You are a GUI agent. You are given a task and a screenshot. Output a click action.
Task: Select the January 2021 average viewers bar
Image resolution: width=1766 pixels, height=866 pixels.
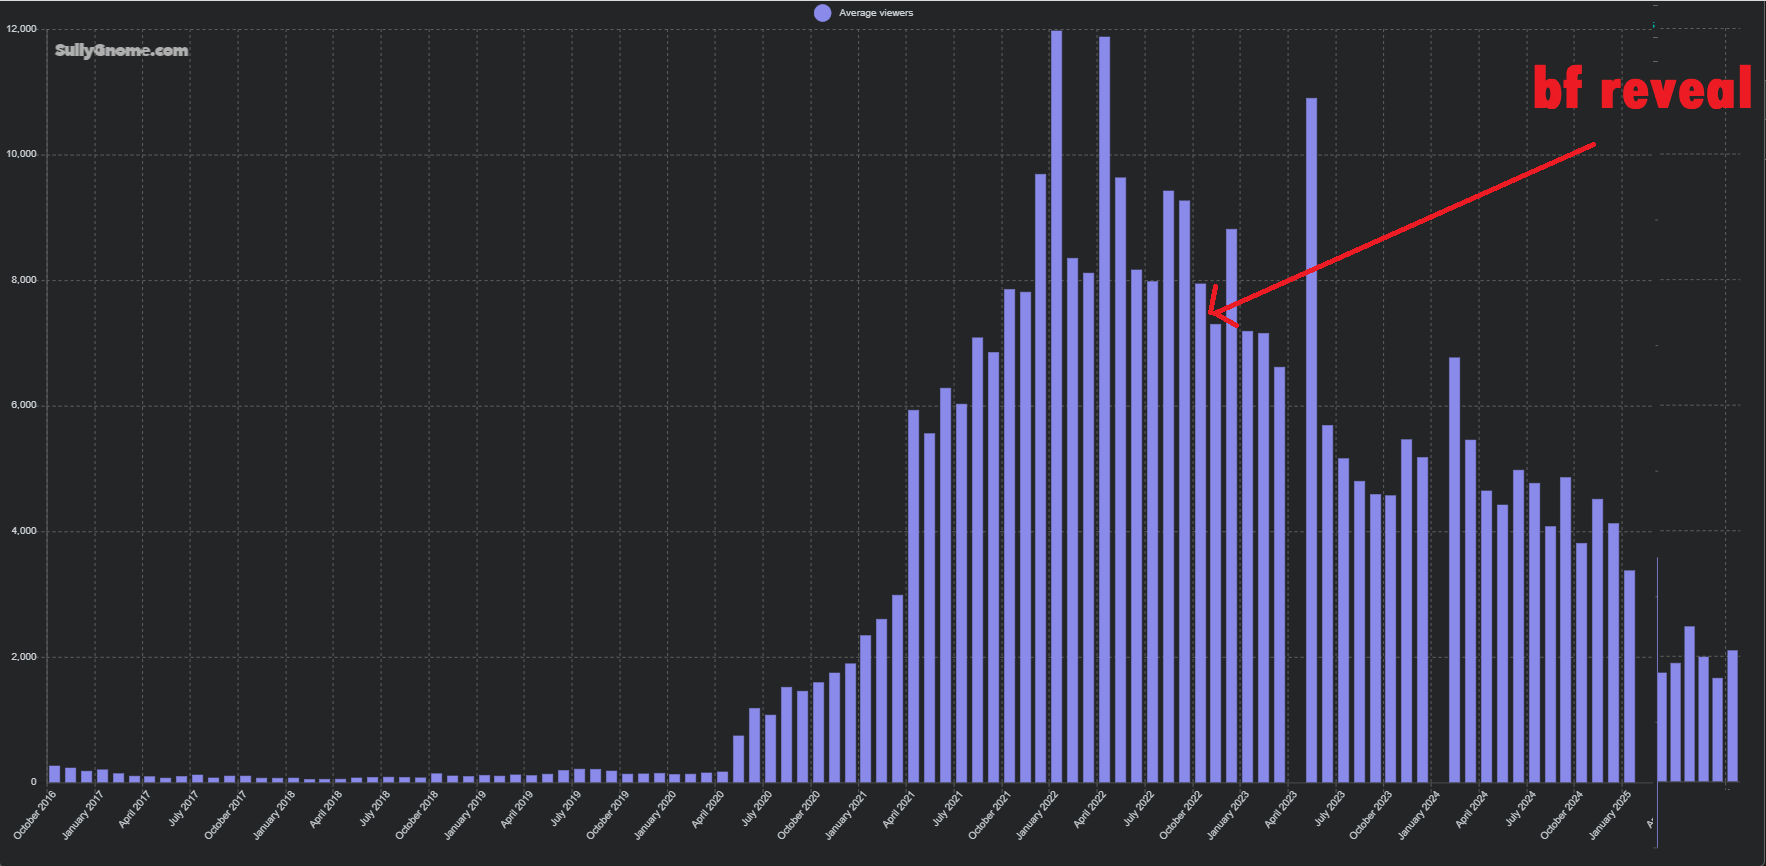click(865, 709)
